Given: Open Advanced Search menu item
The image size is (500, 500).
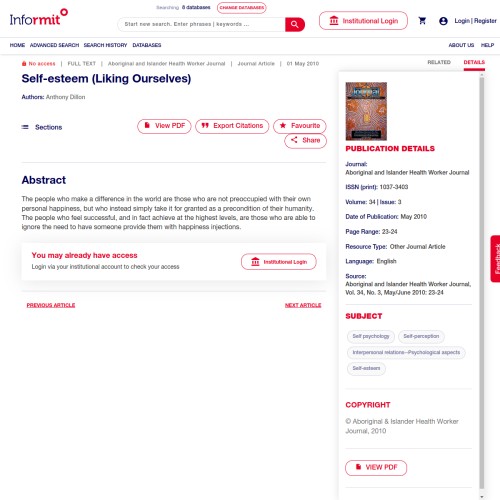Looking at the screenshot, I should click(54, 45).
